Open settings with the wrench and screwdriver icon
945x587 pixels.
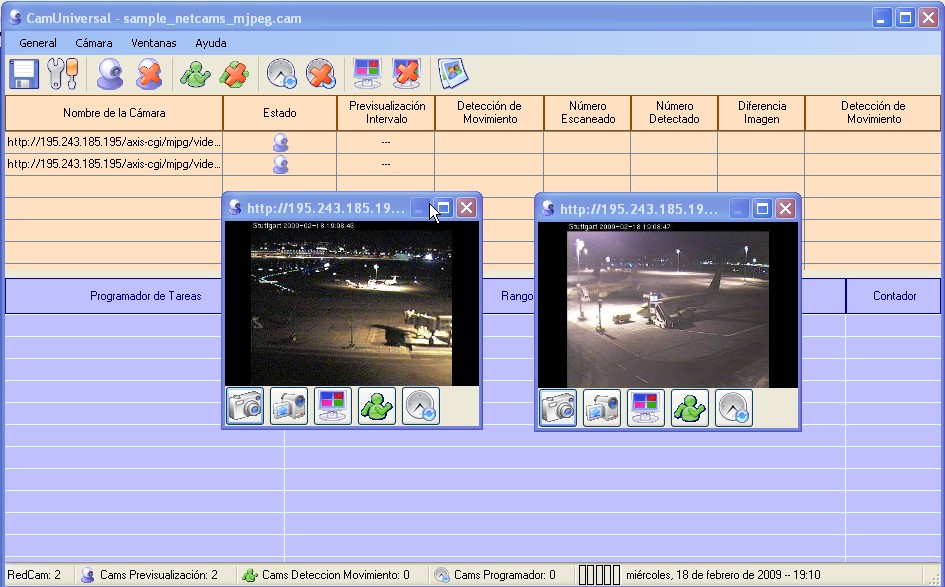click(x=63, y=74)
